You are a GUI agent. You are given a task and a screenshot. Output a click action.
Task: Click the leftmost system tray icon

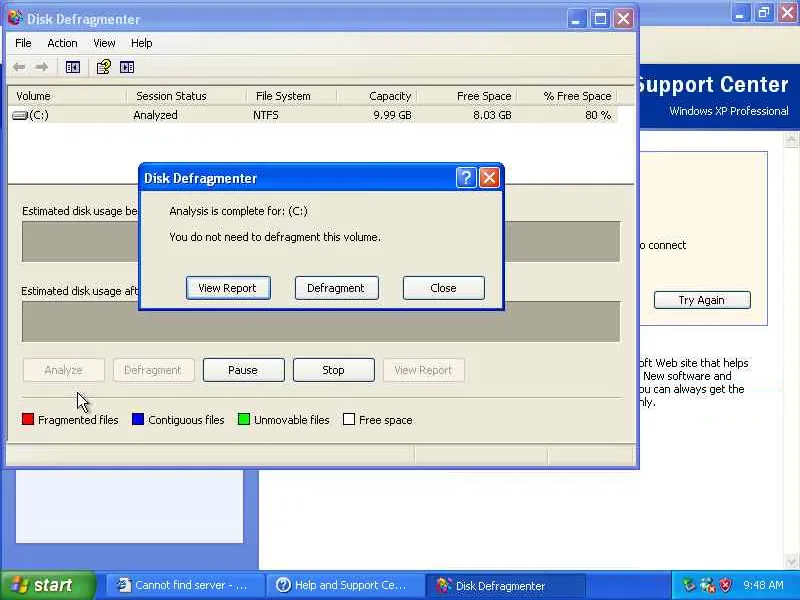(x=689, y=585)
